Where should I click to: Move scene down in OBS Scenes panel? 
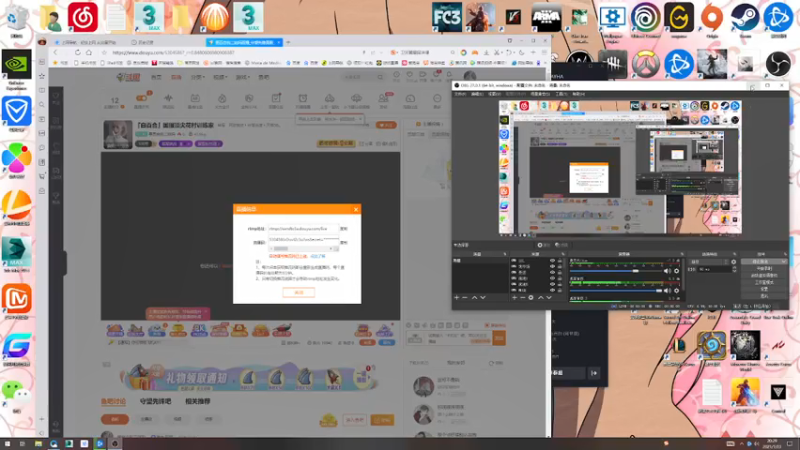click(x=483, y=297)
